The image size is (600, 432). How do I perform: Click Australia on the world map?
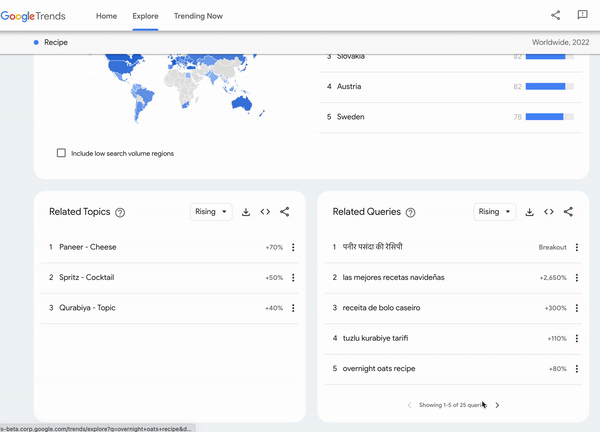241,103
